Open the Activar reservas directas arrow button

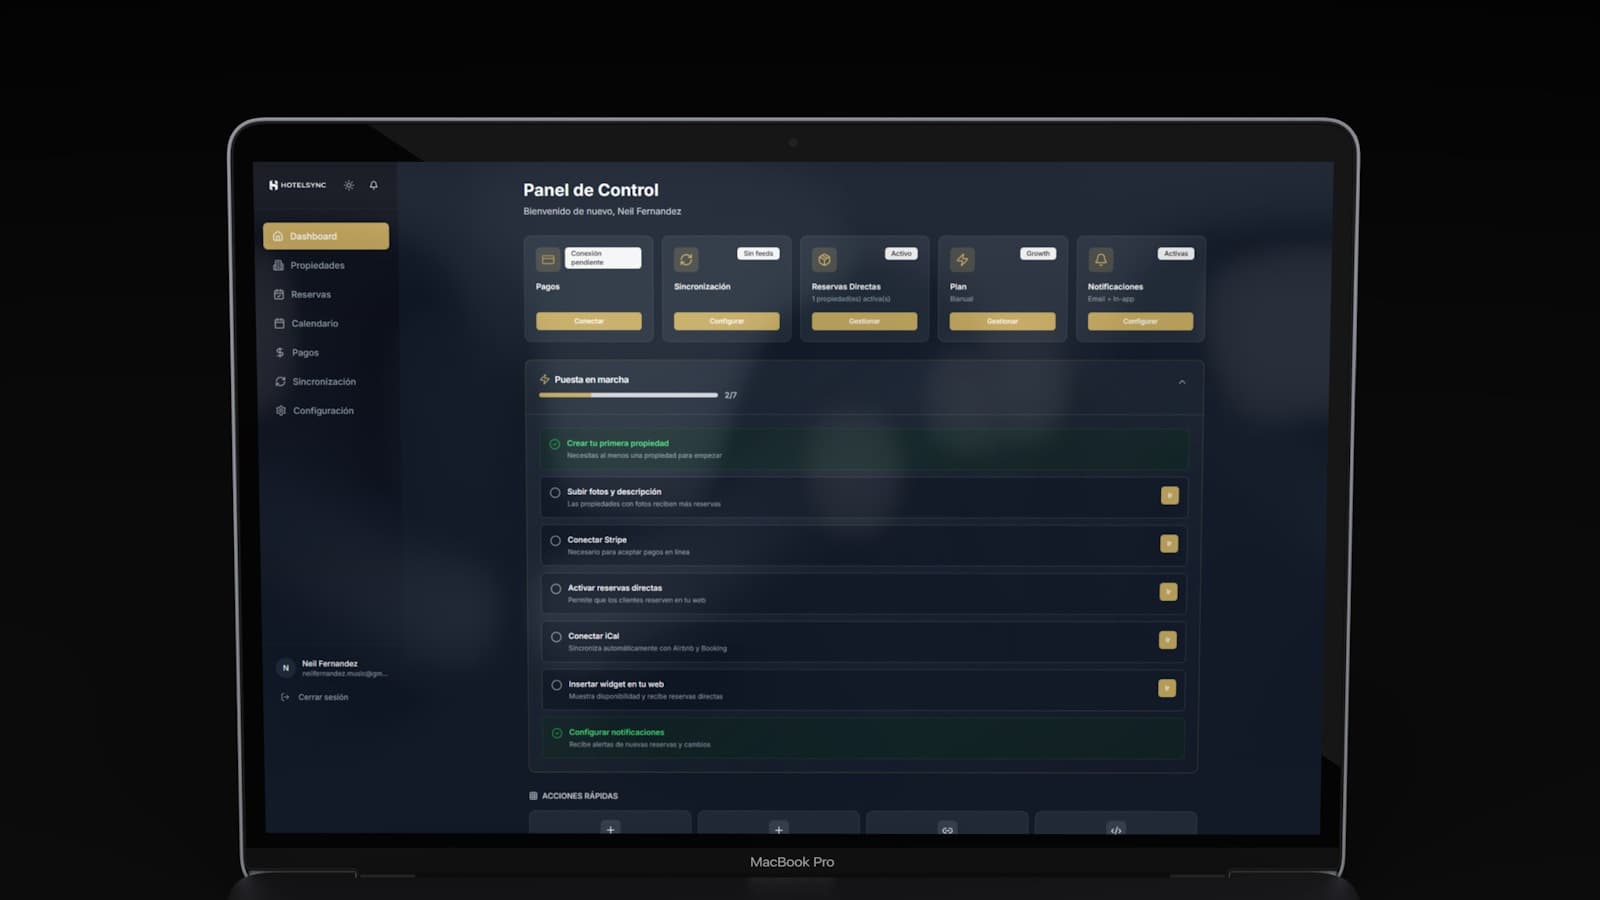(x=1168, y=592)
